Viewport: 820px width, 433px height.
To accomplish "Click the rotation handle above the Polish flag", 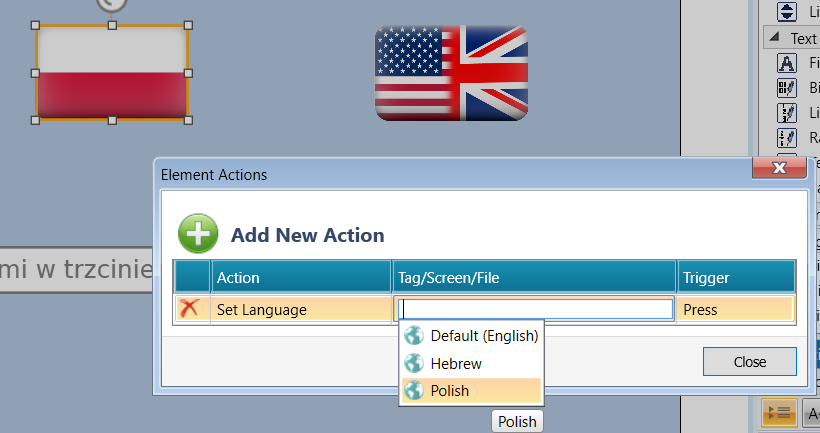I will pos(112,4).
